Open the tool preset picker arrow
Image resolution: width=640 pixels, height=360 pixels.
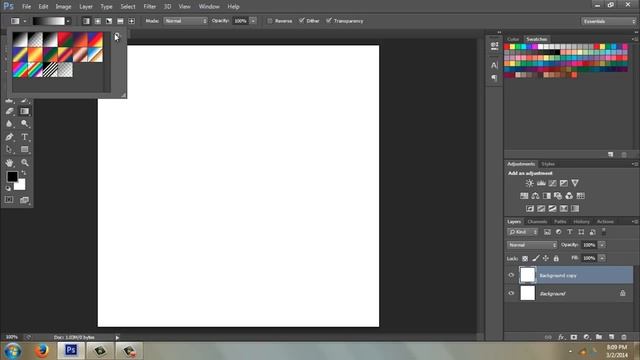point(24,21)
